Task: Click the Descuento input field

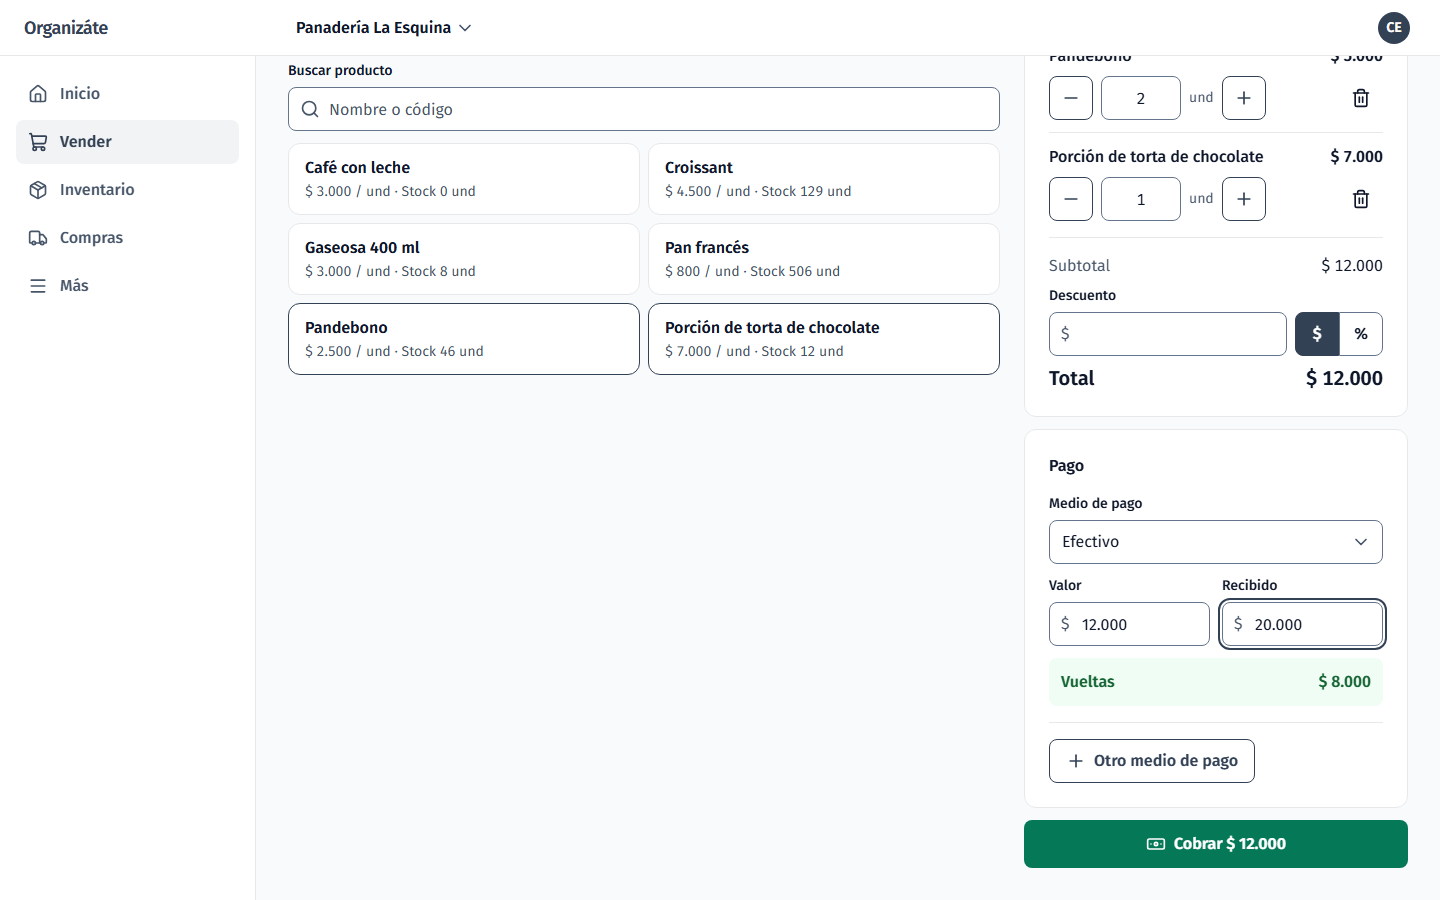Action: point(1168,334)
